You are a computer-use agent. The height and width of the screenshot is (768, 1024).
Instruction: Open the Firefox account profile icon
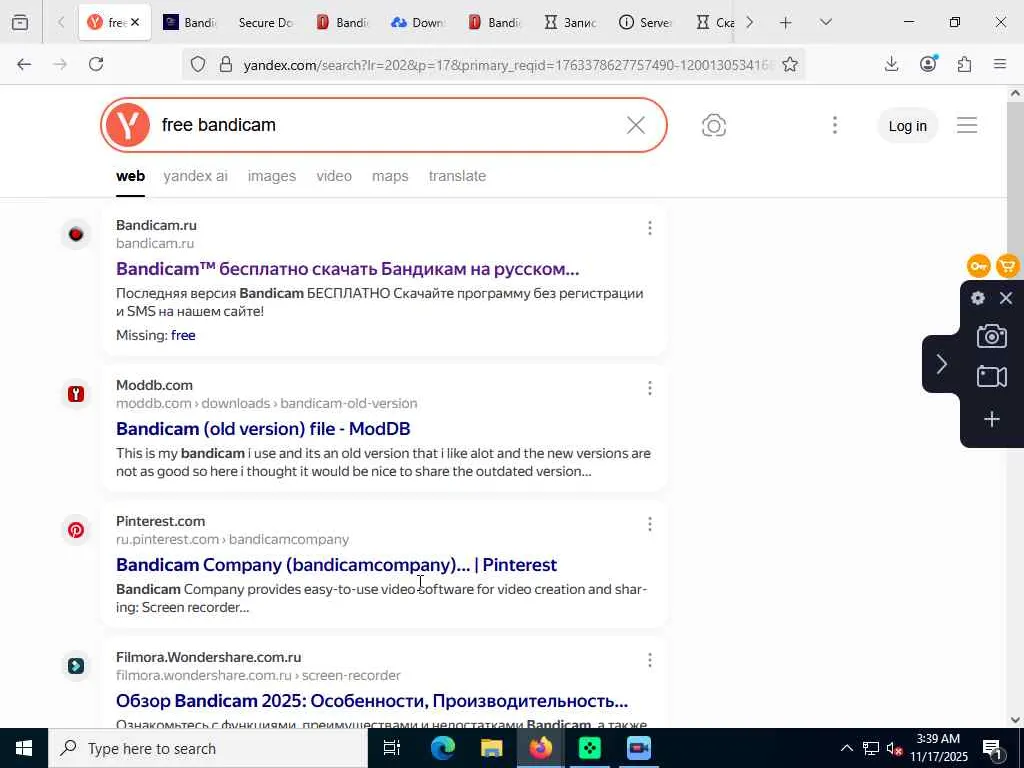pos(928,64)
